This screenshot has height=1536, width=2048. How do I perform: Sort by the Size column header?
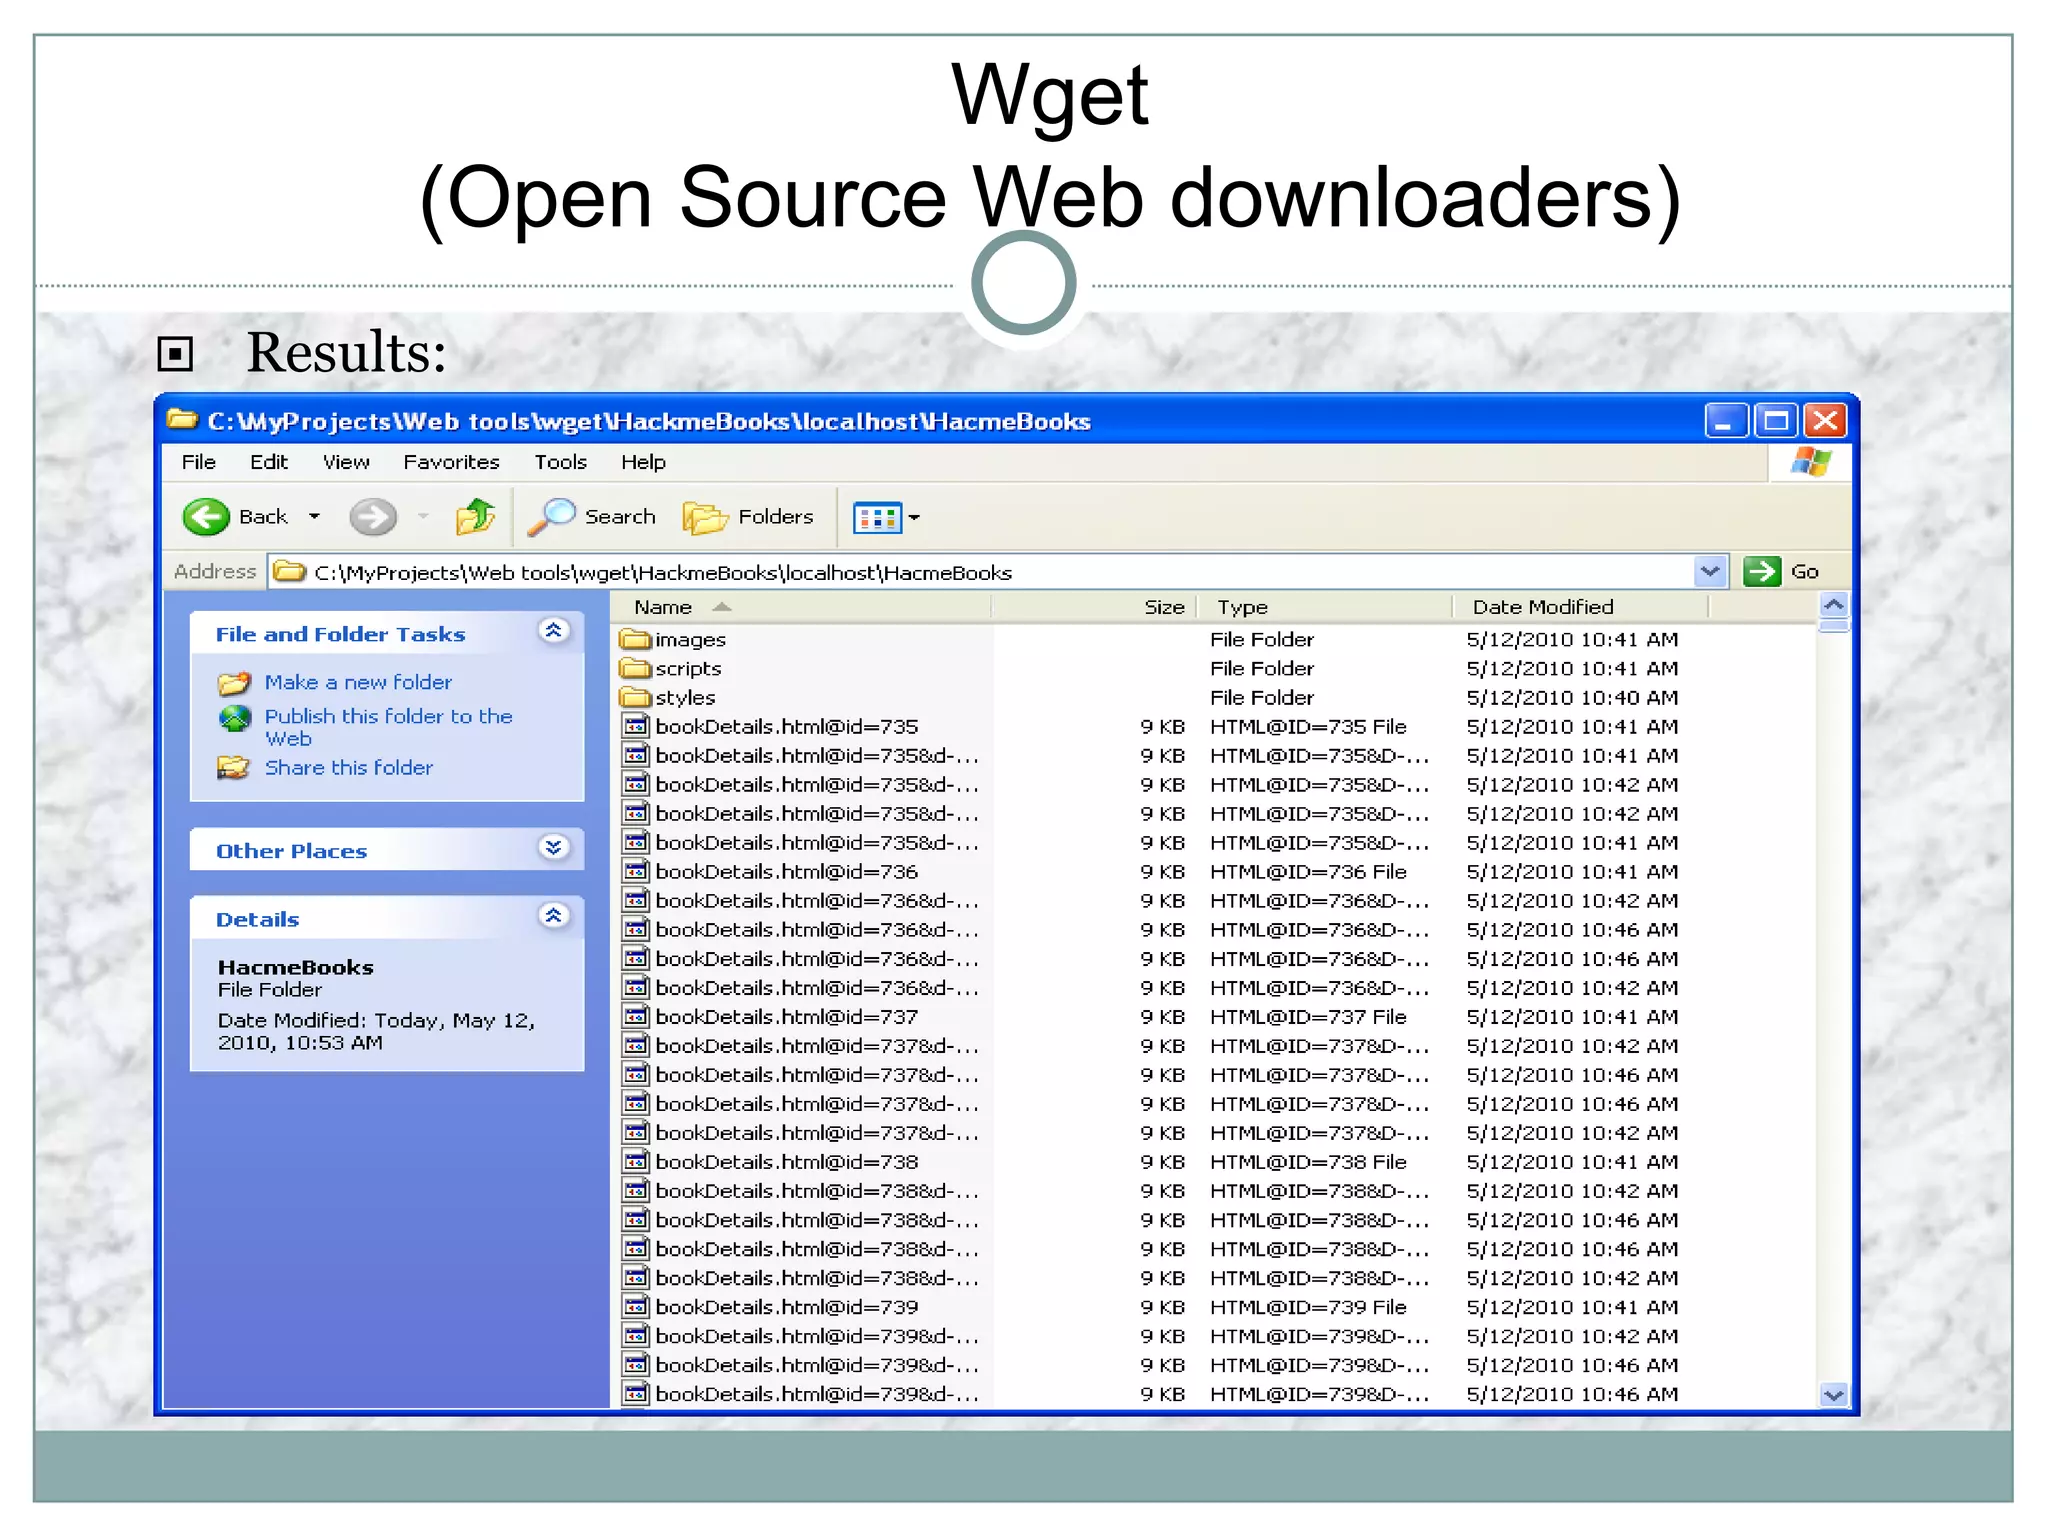pyautogui.click(x=1095, y=607)
